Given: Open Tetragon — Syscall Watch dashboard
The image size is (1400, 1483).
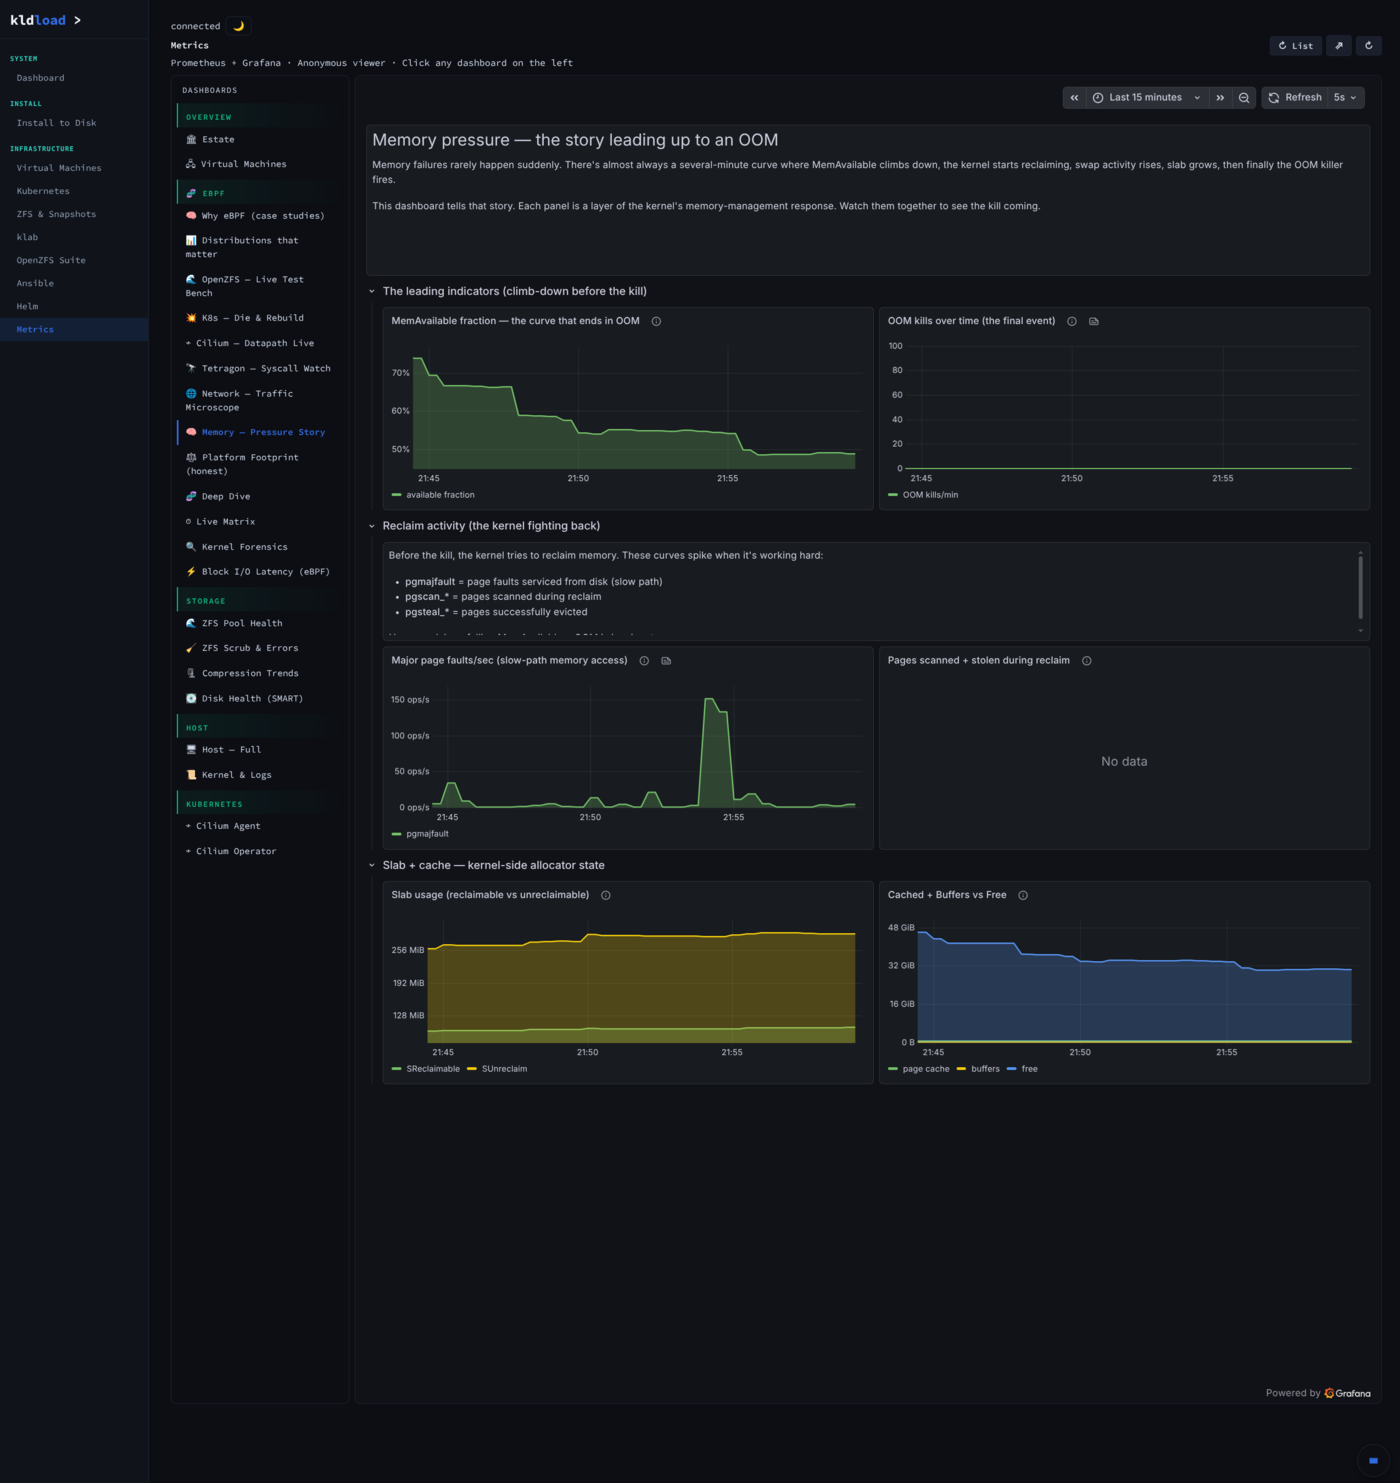Looking at the screenshot, I should pos(259,369).
